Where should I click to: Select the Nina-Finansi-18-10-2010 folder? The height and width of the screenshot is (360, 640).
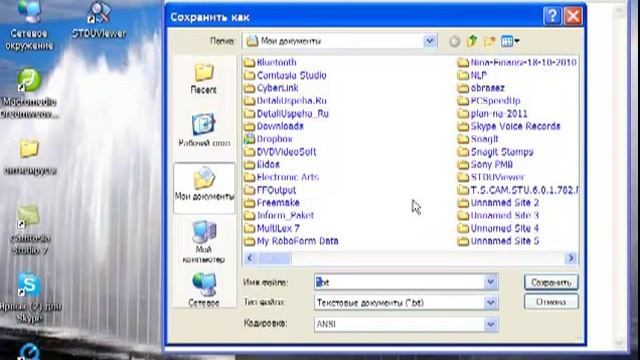click(517, 62)
